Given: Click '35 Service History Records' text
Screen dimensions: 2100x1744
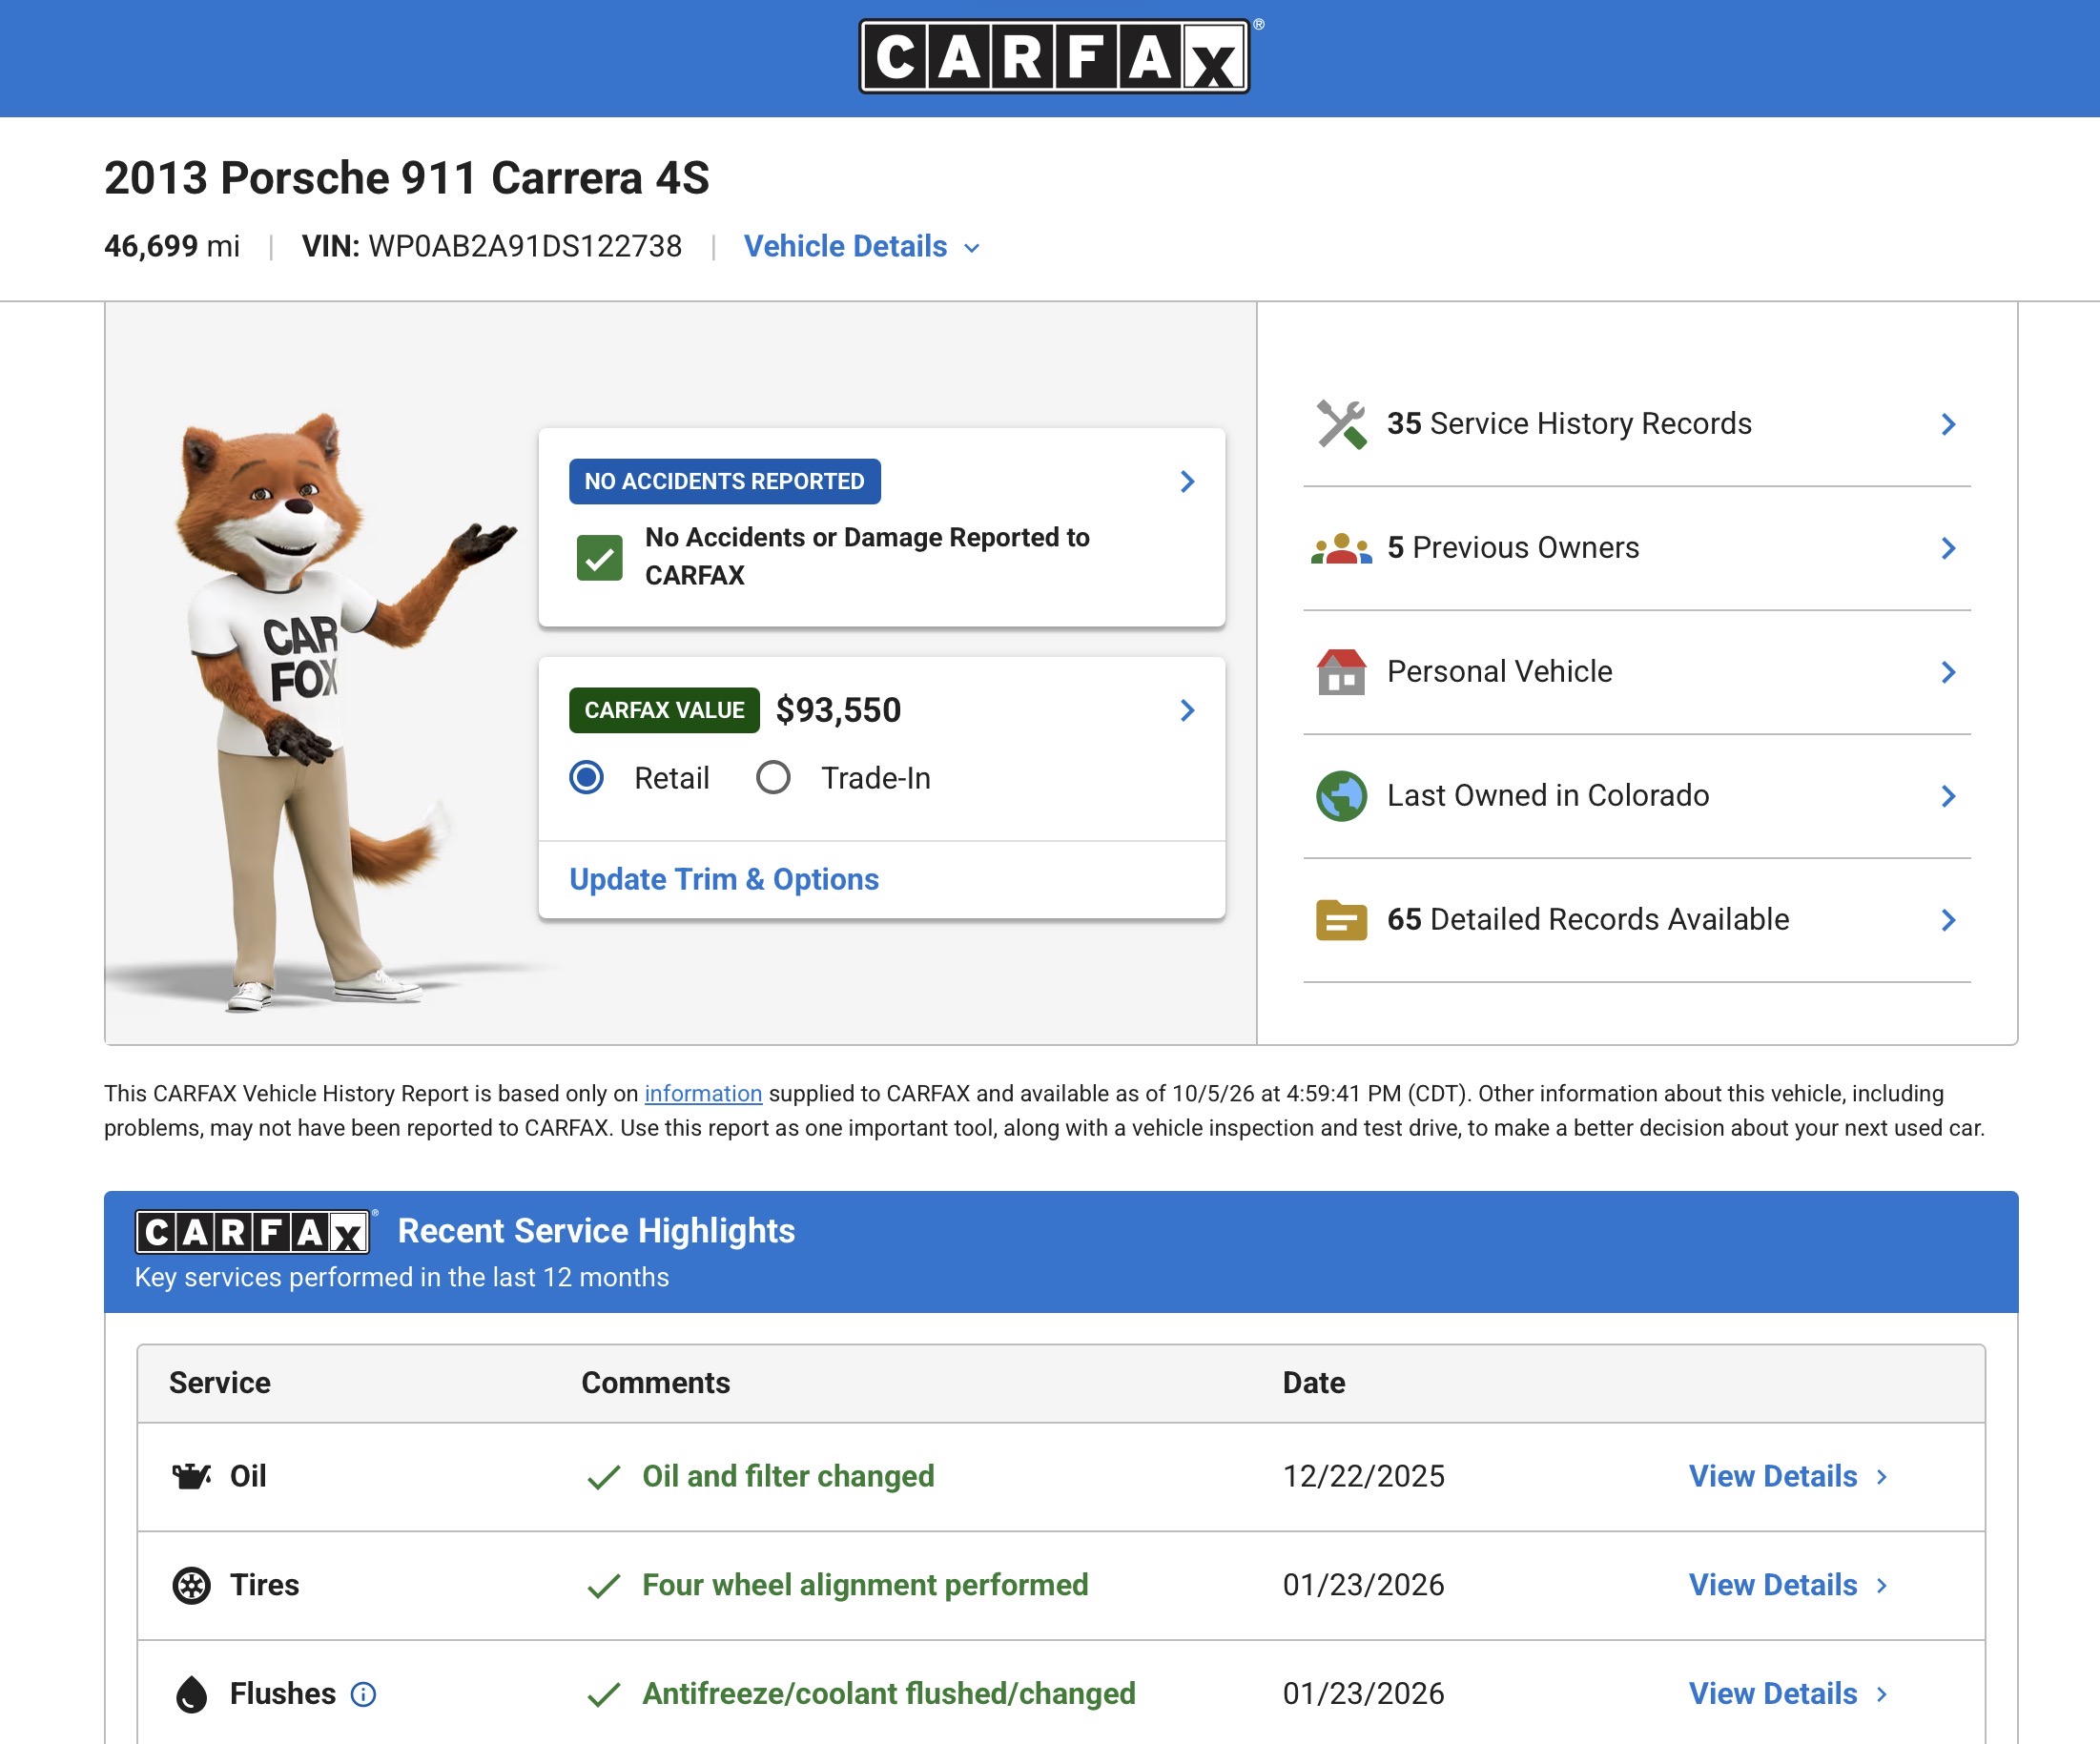Looking at the screenshot, I should tap(1569, 424).
